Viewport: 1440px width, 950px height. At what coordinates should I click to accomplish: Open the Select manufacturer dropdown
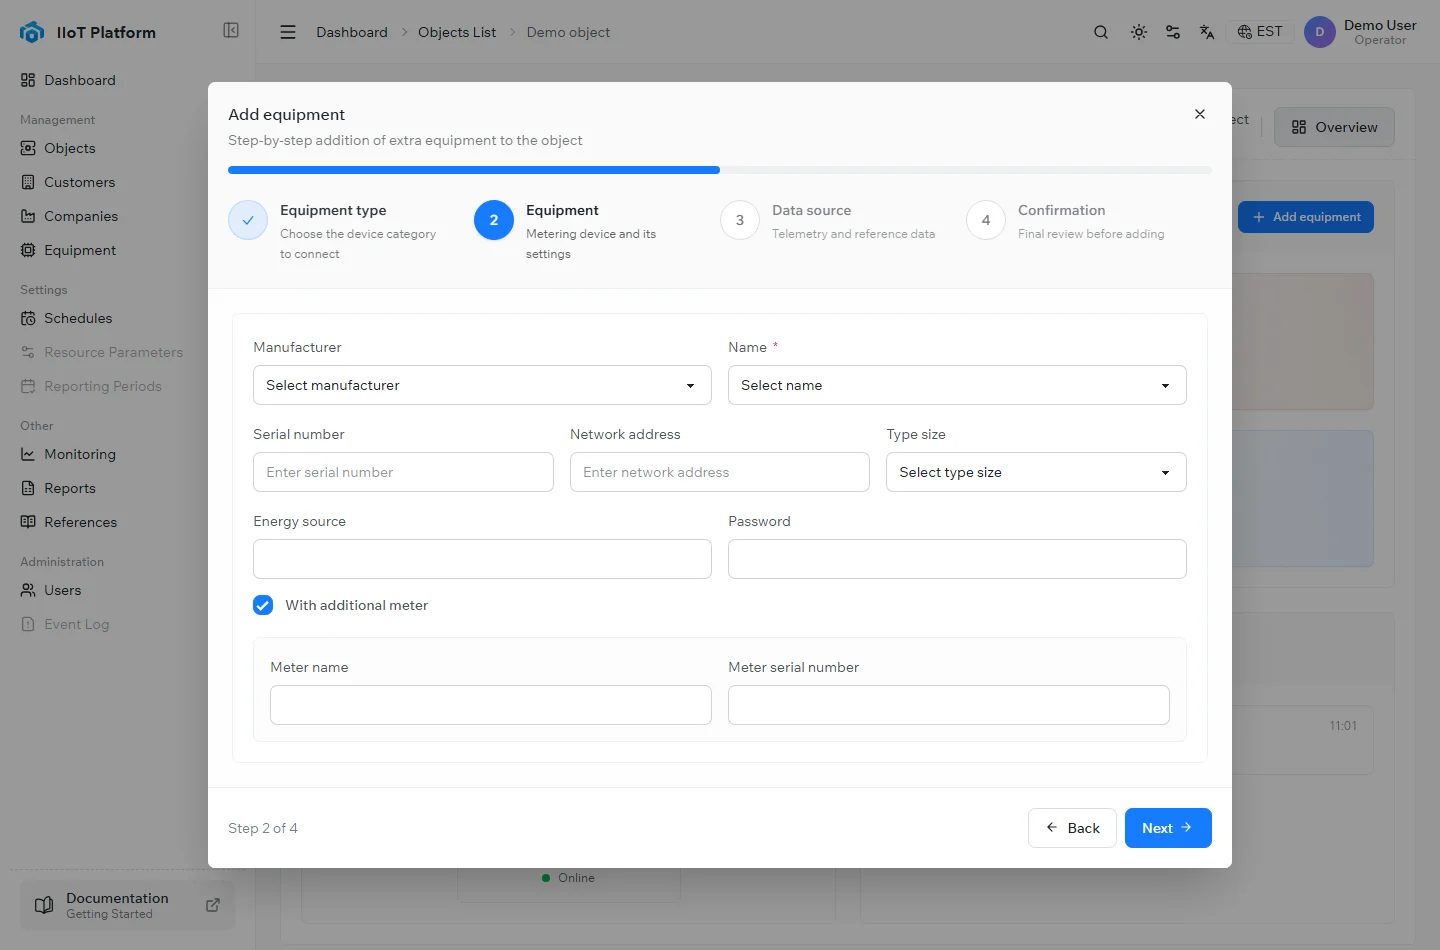point(482,385)
